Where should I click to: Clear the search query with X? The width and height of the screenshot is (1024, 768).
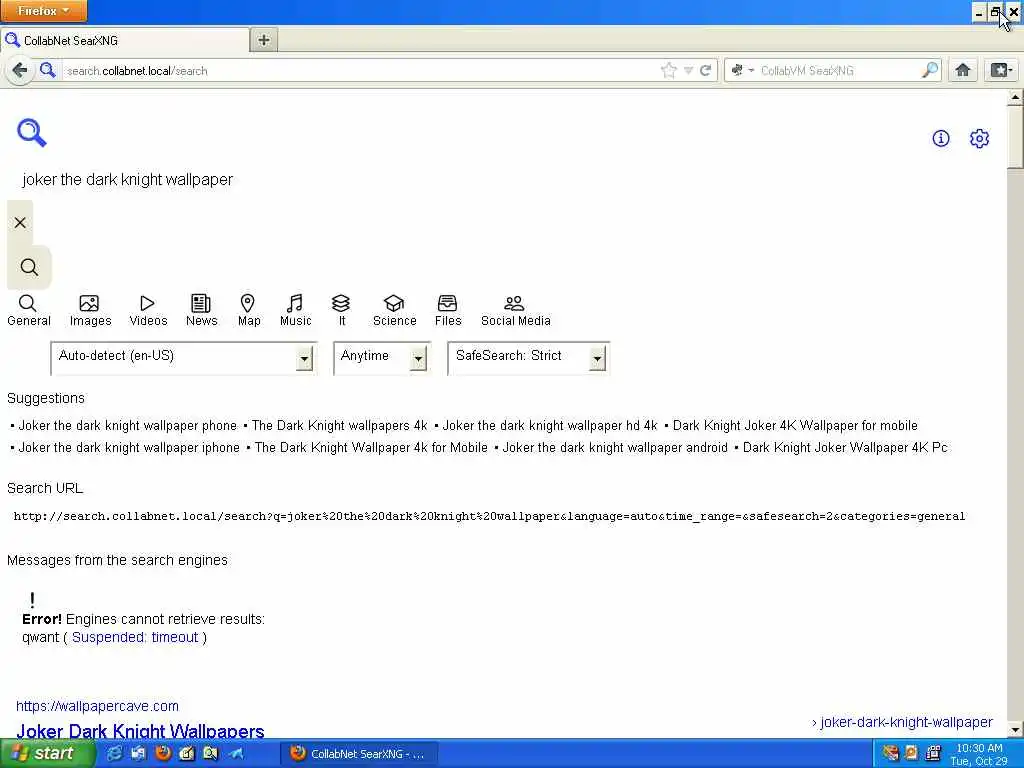click(x=20, y=223)
